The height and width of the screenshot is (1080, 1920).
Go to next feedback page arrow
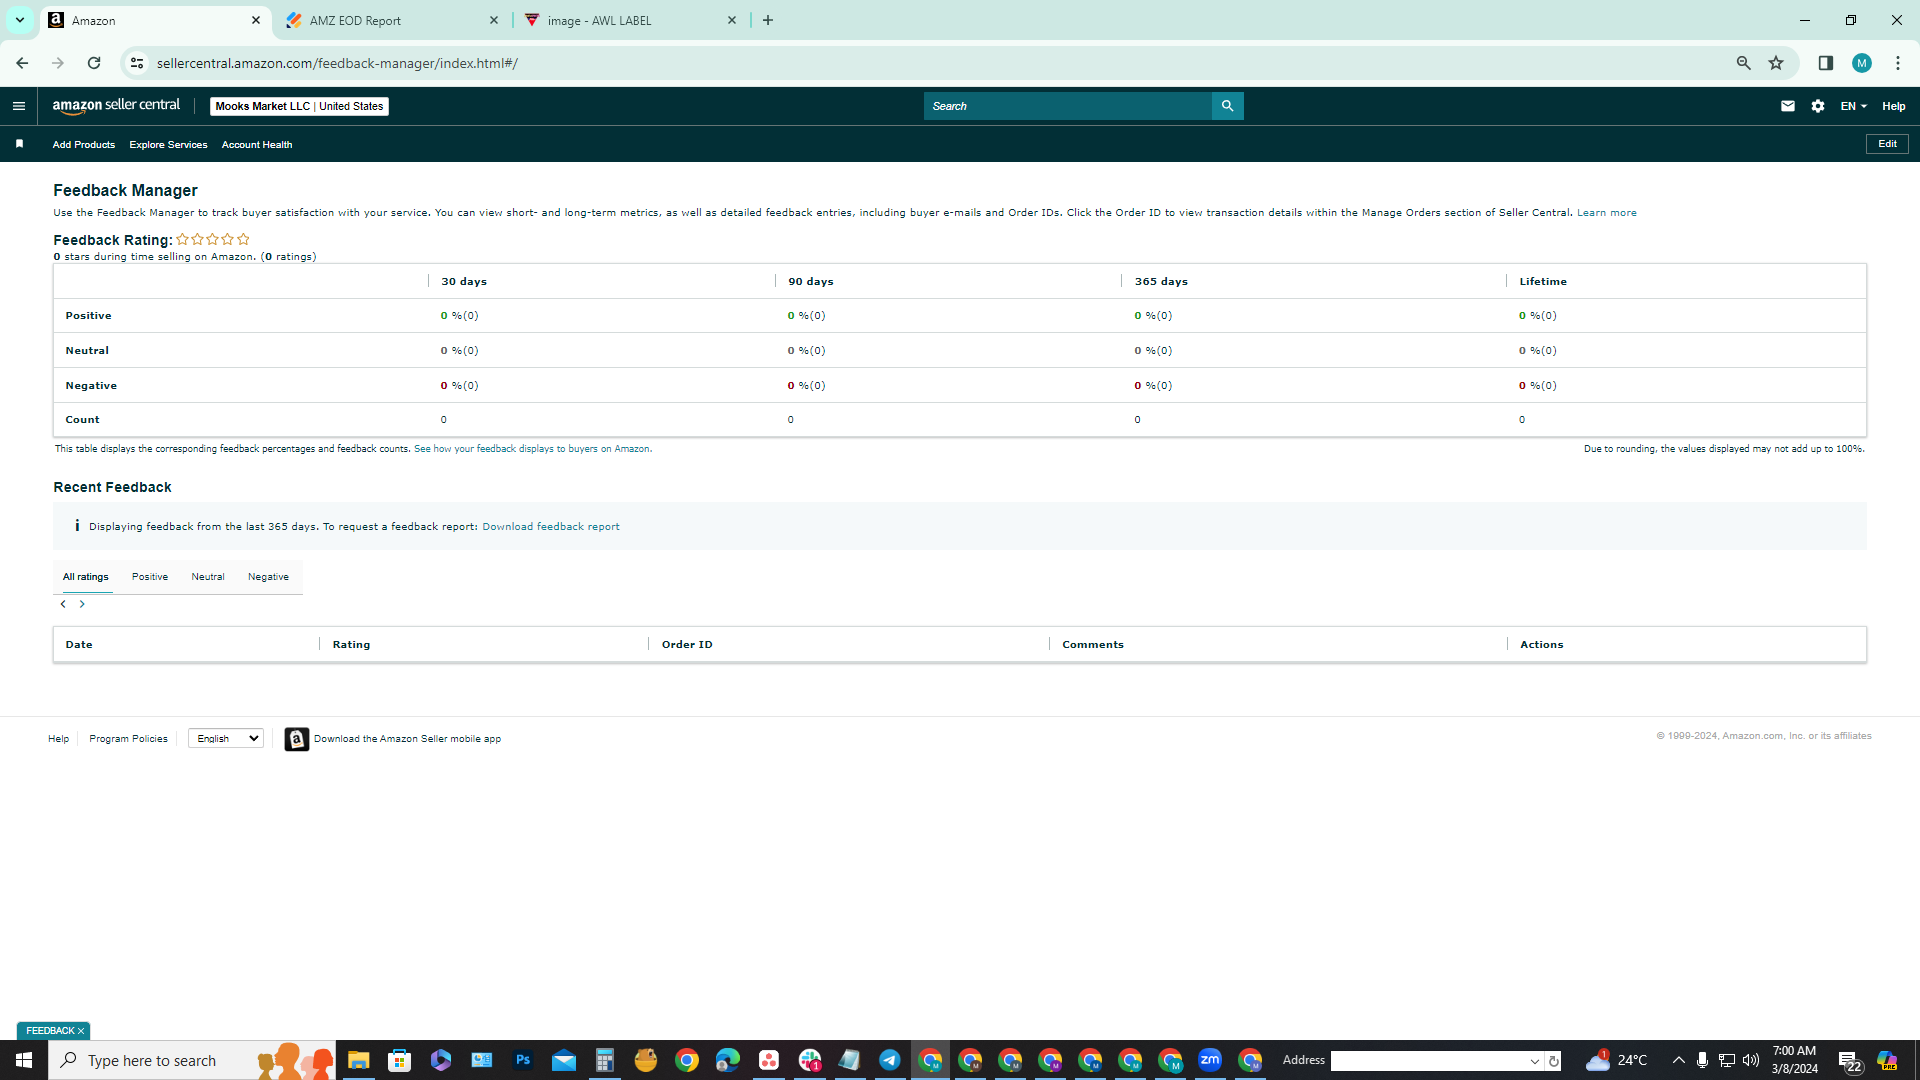coord(82,604)
